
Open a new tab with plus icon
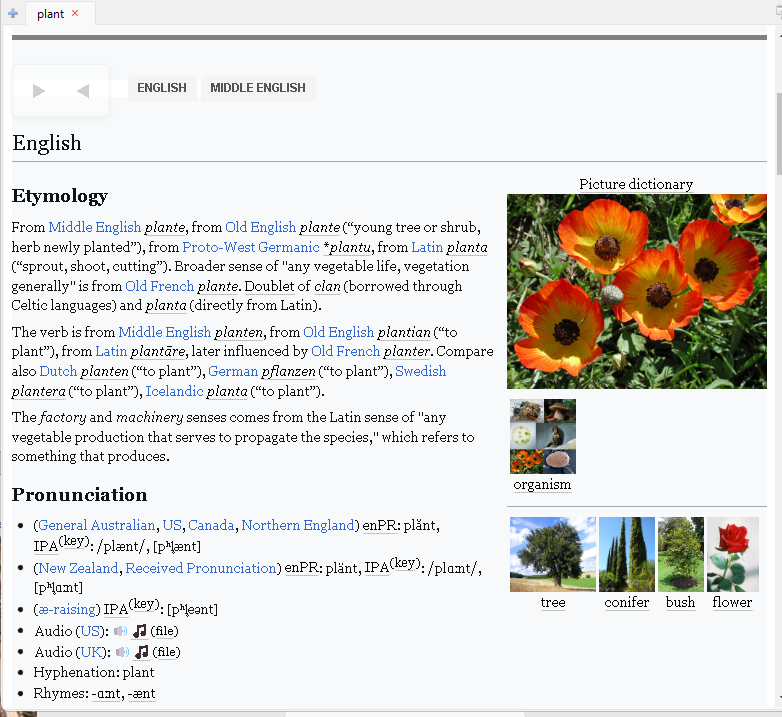click(x=13, y=14)
